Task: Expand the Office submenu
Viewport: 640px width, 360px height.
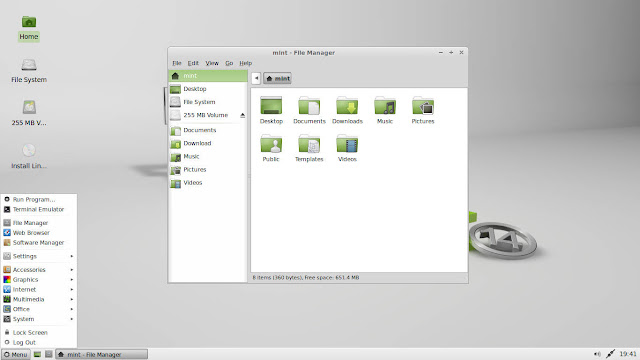Action: click(39, 309)
